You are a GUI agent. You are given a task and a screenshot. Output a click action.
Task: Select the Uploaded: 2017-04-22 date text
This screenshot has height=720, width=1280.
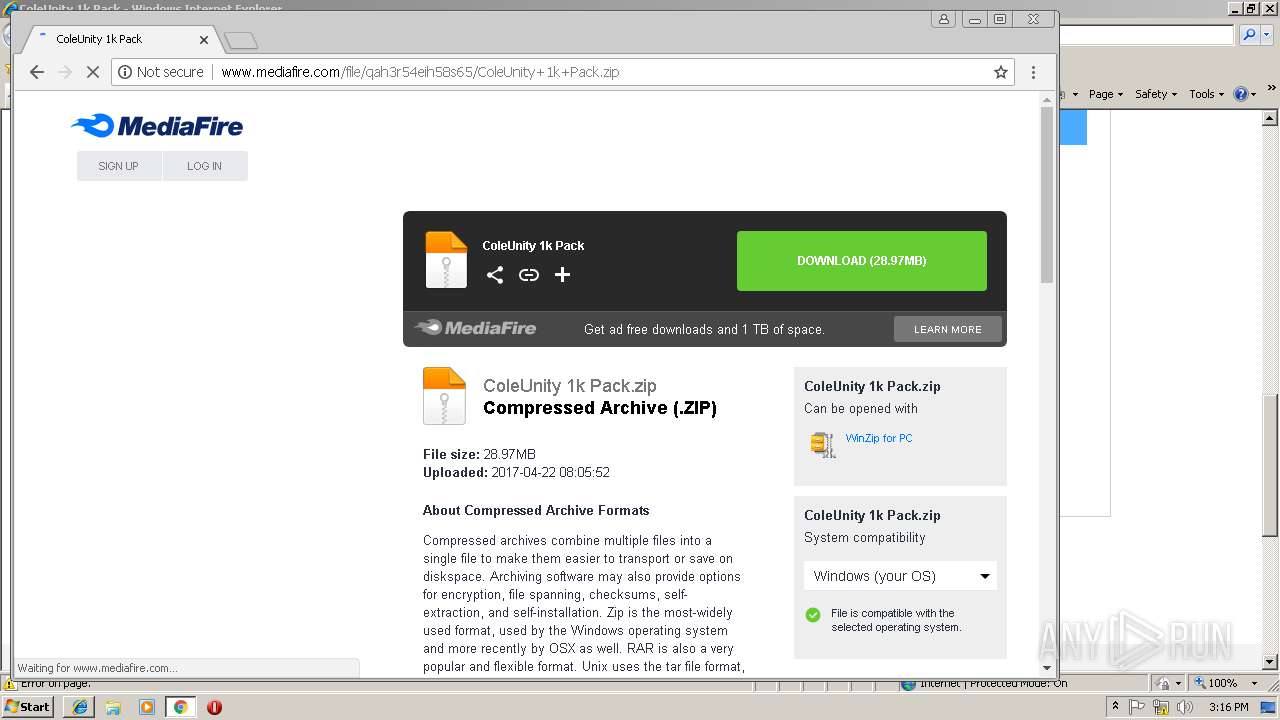point(516,472)
